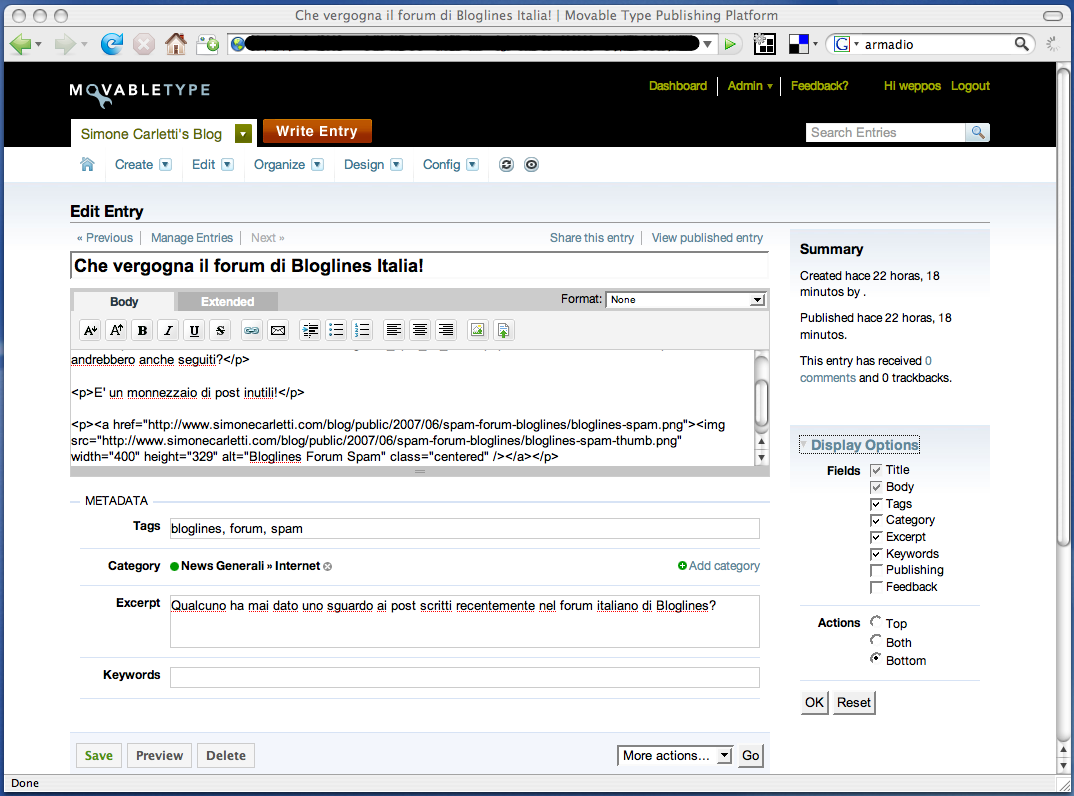Uncheck the Title field checkbox

pyautogui.click(x=875, y=470)
